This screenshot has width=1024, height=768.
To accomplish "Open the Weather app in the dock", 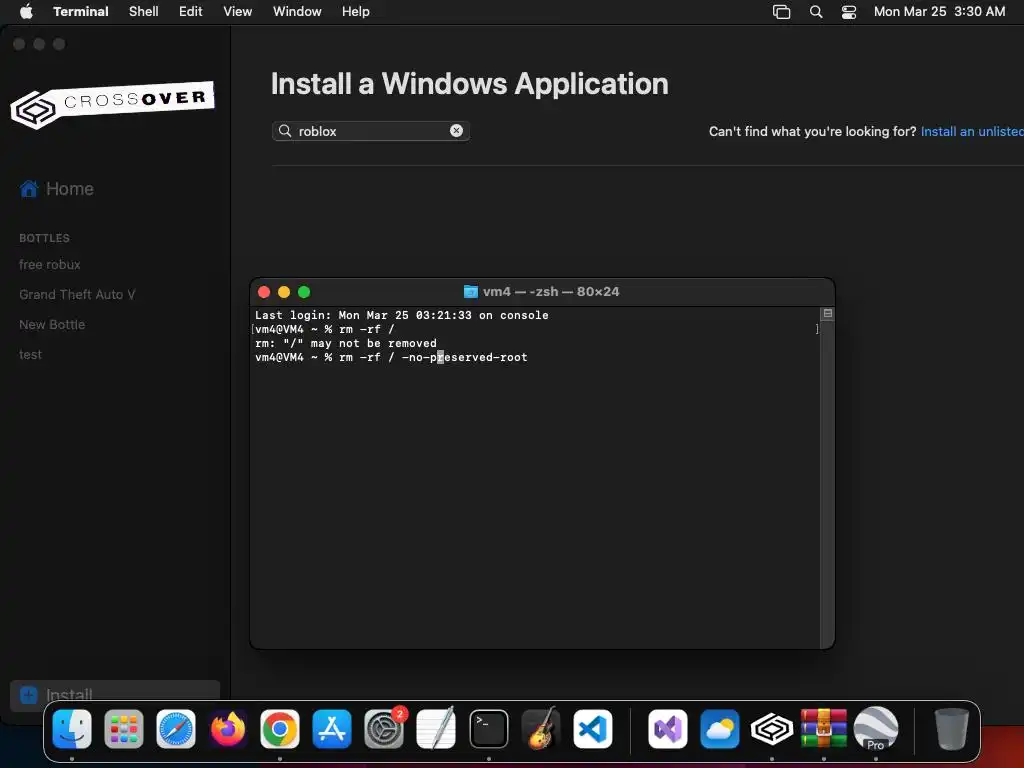I will (720, 729).
